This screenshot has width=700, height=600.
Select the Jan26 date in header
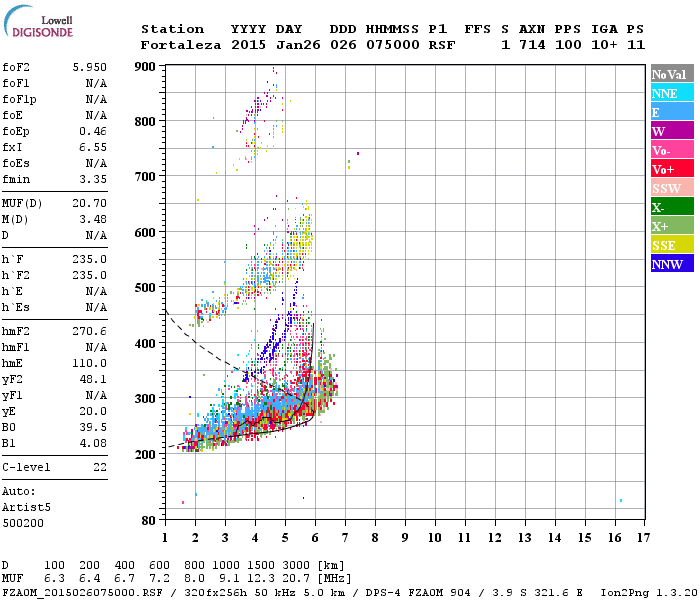click(x=298, y=45)
